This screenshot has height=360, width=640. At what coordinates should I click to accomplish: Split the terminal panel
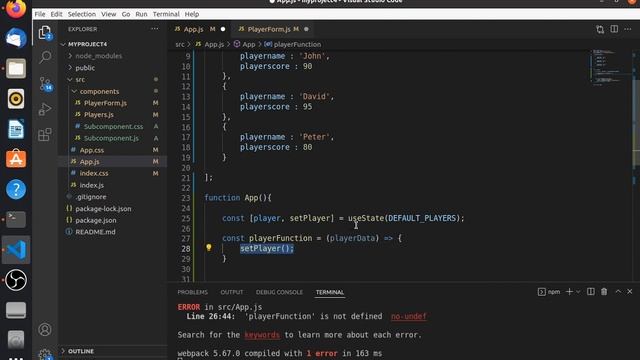point(591,292)
